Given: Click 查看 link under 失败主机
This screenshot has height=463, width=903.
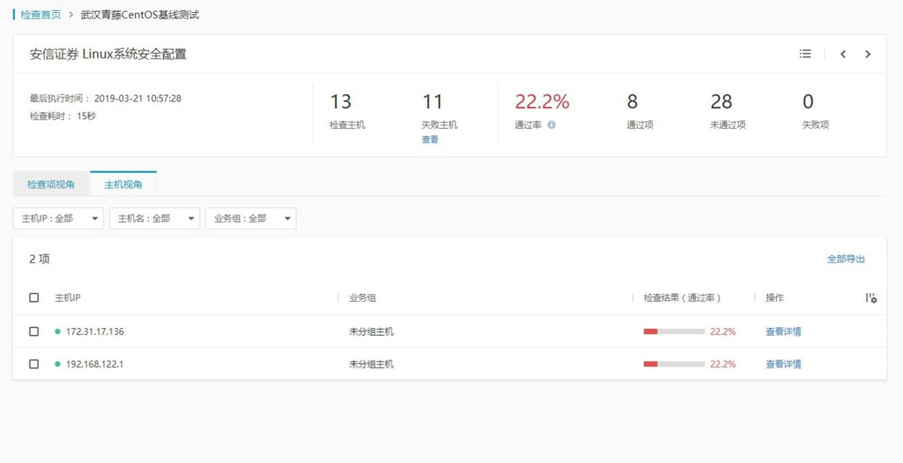Looking at the screenshot, I should pyautogui.click(x=430, y=140).
